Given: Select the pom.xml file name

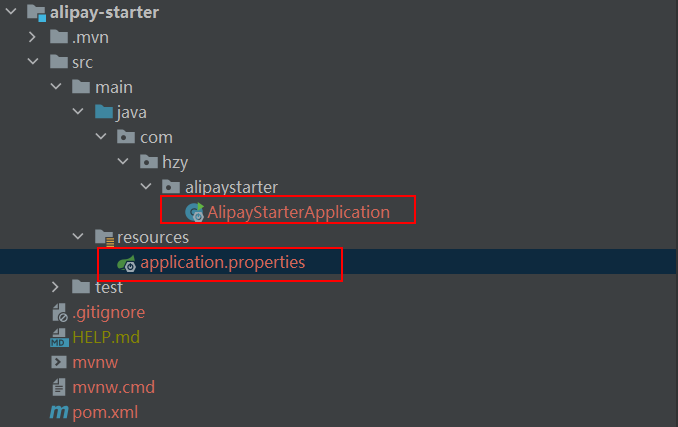Looking at the screenshot, I should tap(105, 412).
